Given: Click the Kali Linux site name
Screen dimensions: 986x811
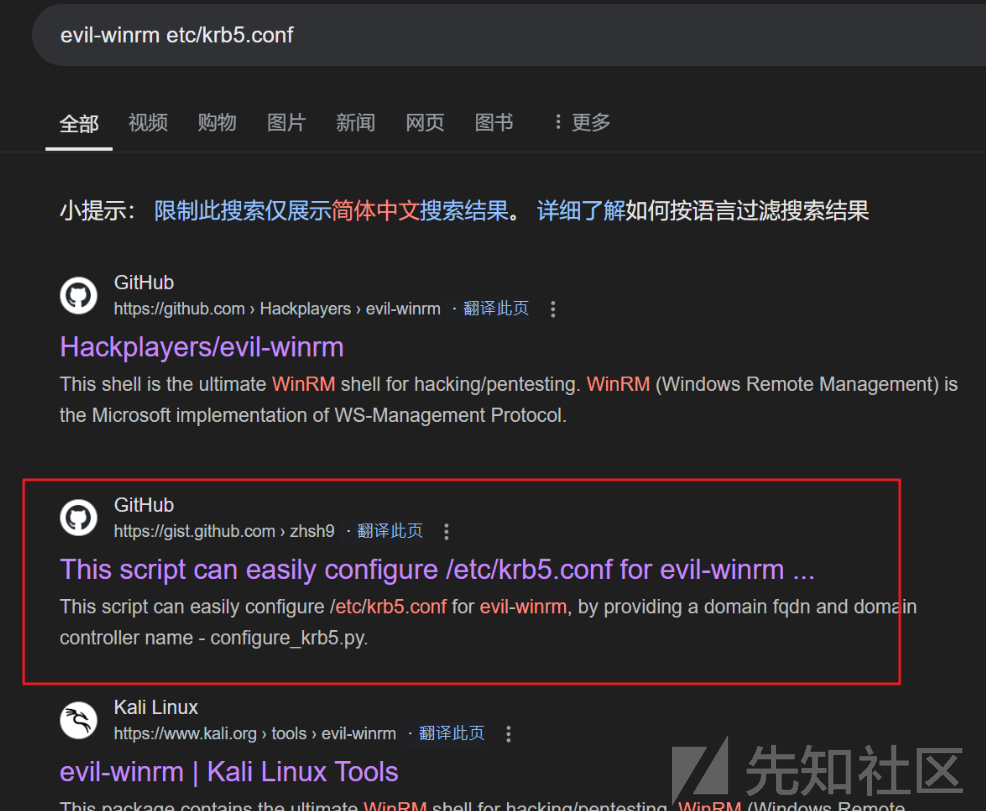Looking at the screenshot, I should (156, 707).
